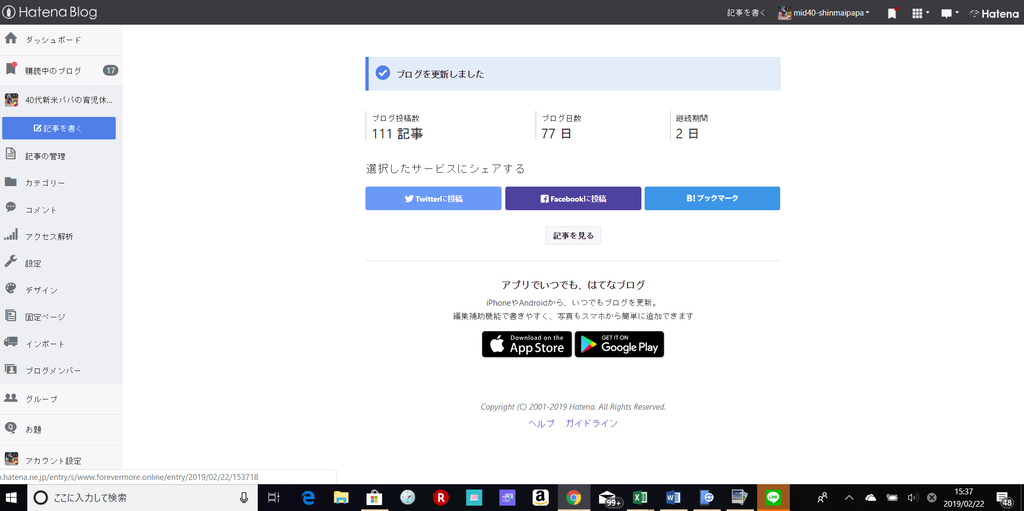Click the ブログを更新しました checkmark icon
Viewport: 1024px width, 511px height.
pyautogui.click(x=383, y=73)
